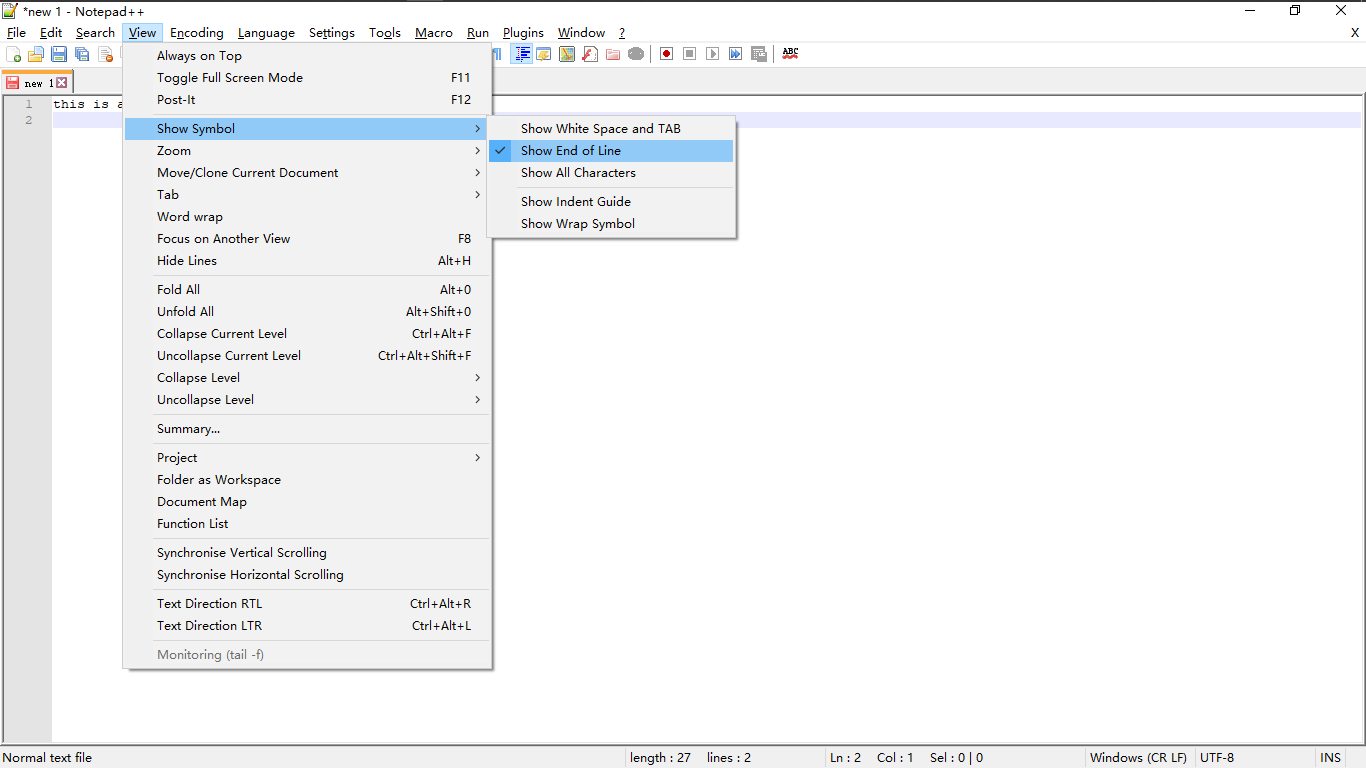
Task: Click the UTF-8 status bar indicator
Action: 1217,757
